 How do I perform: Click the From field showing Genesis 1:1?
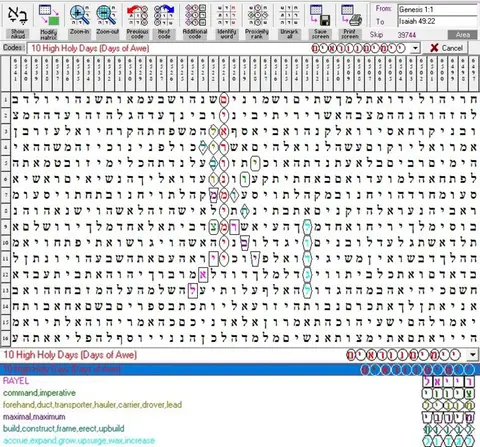coord(438,9)
